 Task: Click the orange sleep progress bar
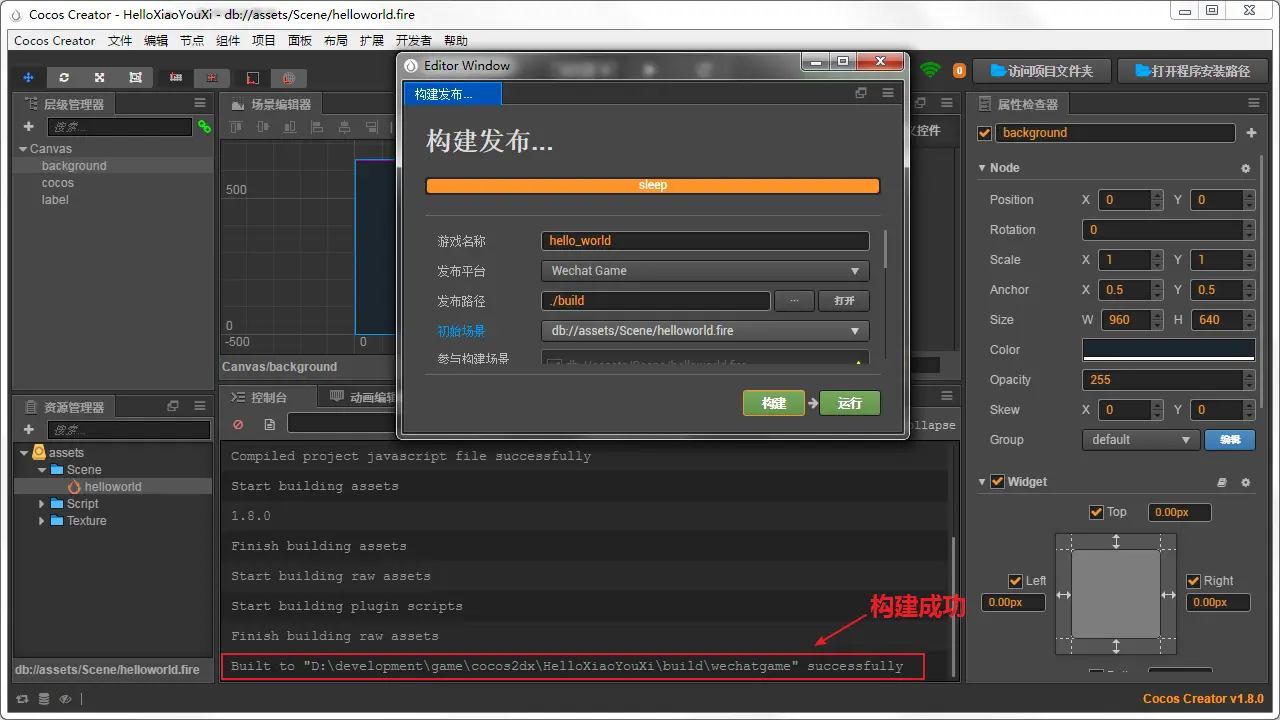[x=653, y=186]
